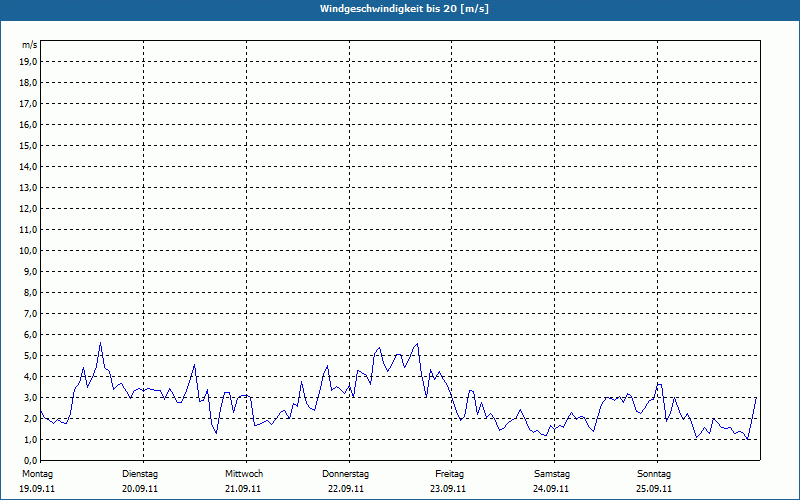The width and height of the screenshot is (800, 500).
Task: Click the date 24.09.11
Action: [551, 489]
